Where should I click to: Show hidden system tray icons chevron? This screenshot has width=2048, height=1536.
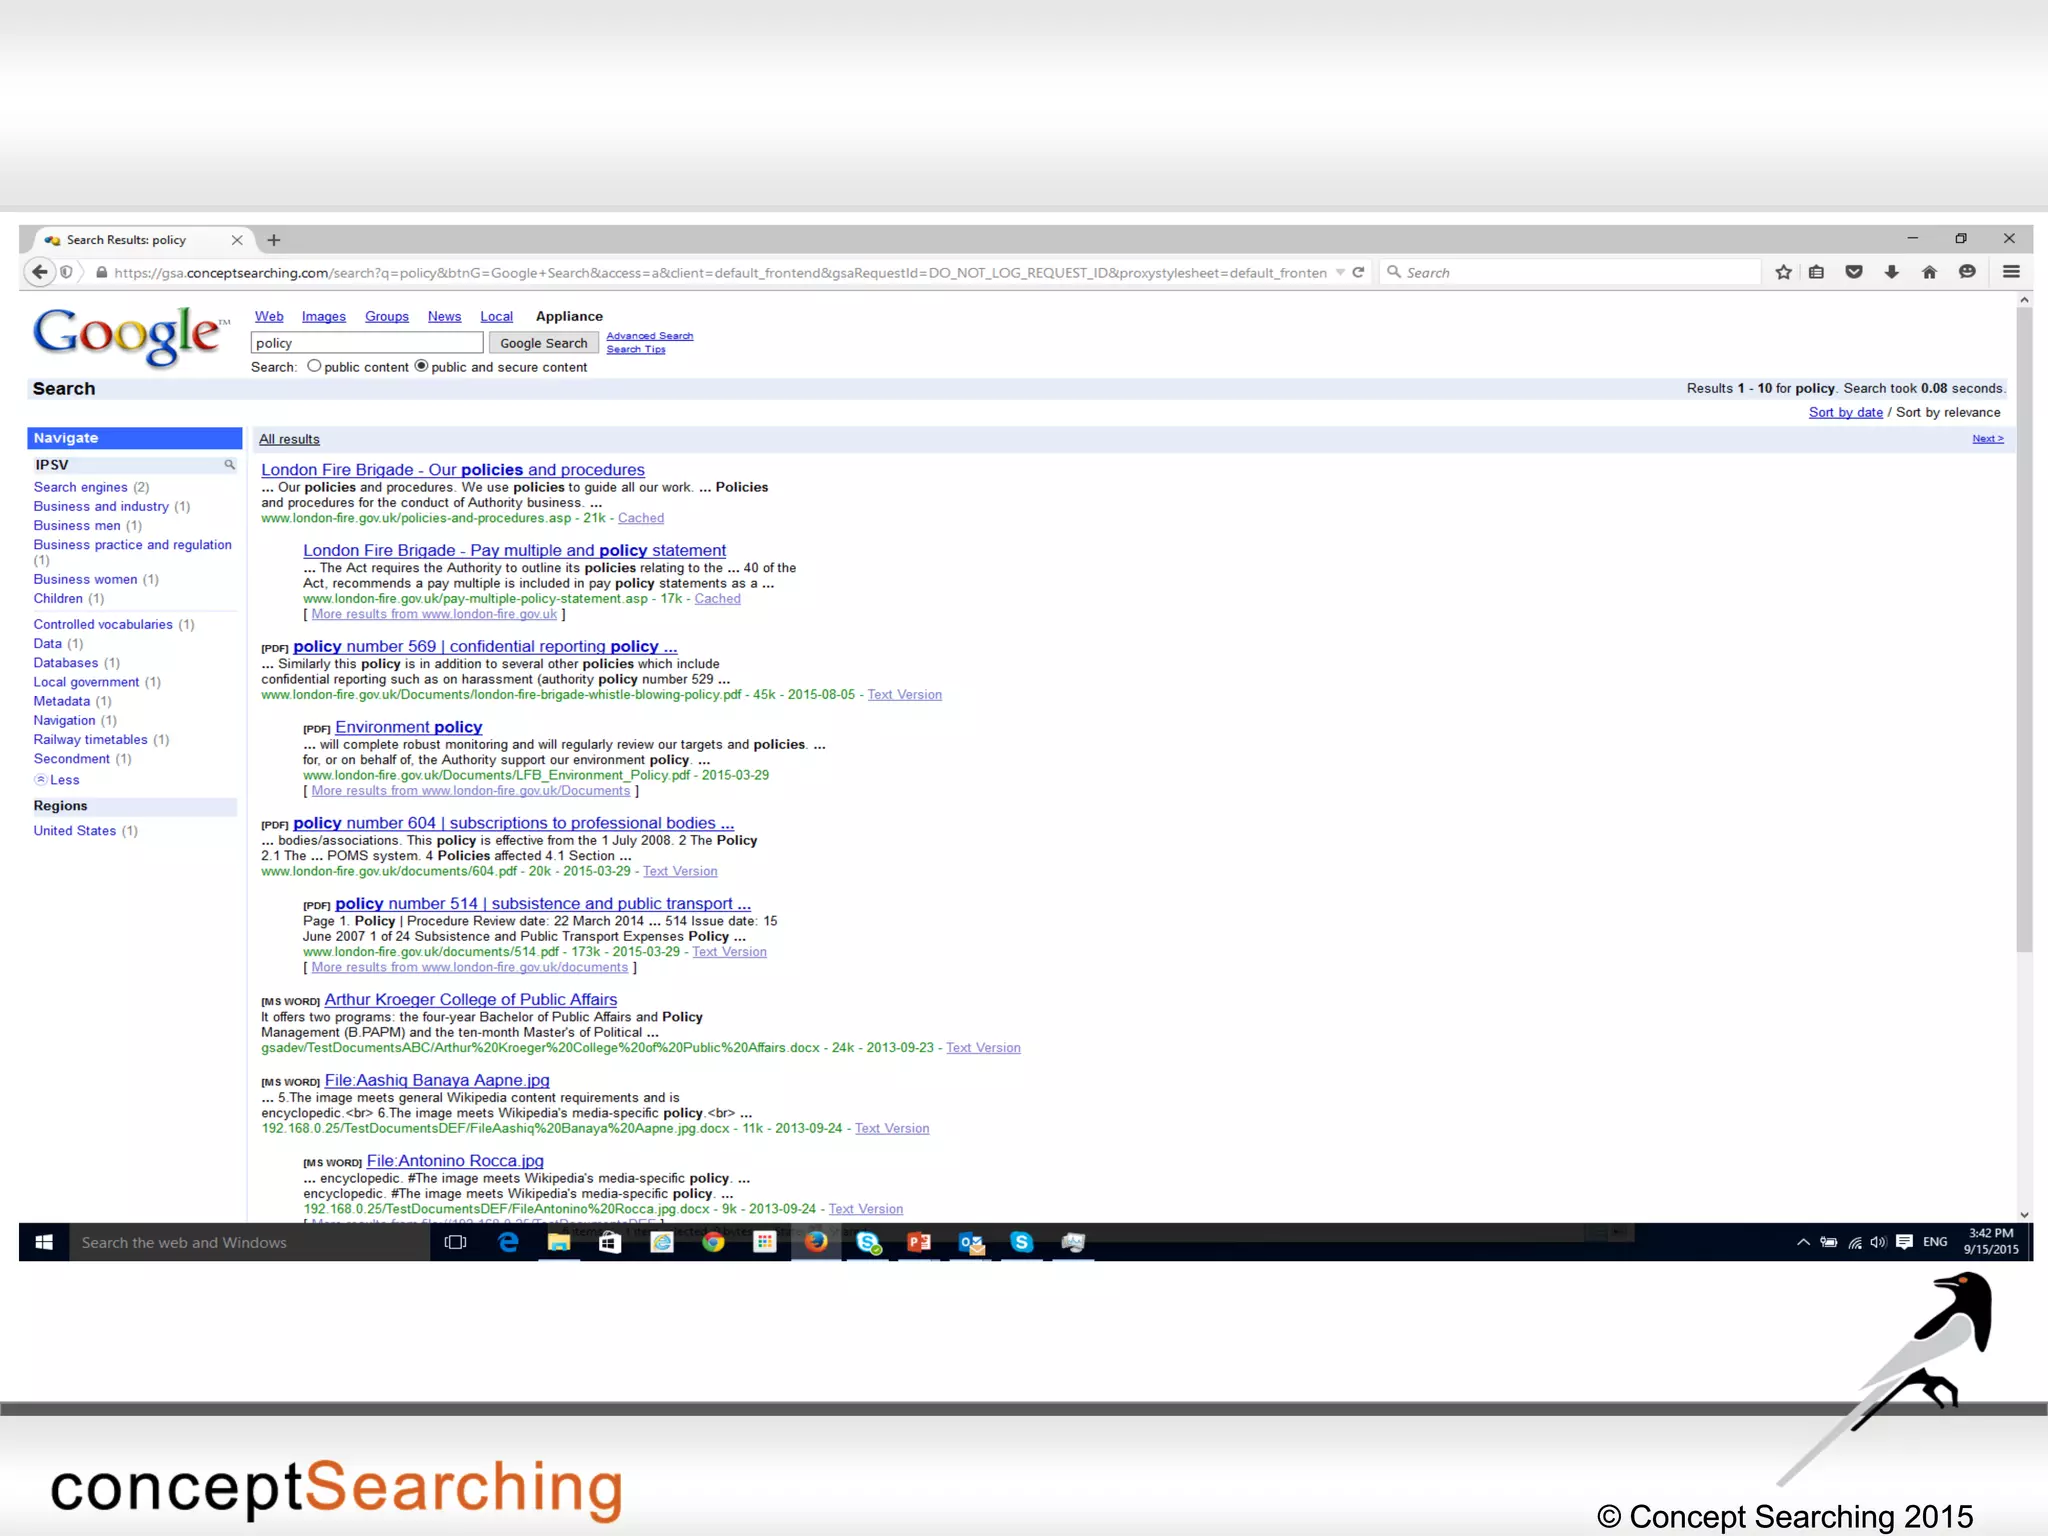(1803, 1242)
